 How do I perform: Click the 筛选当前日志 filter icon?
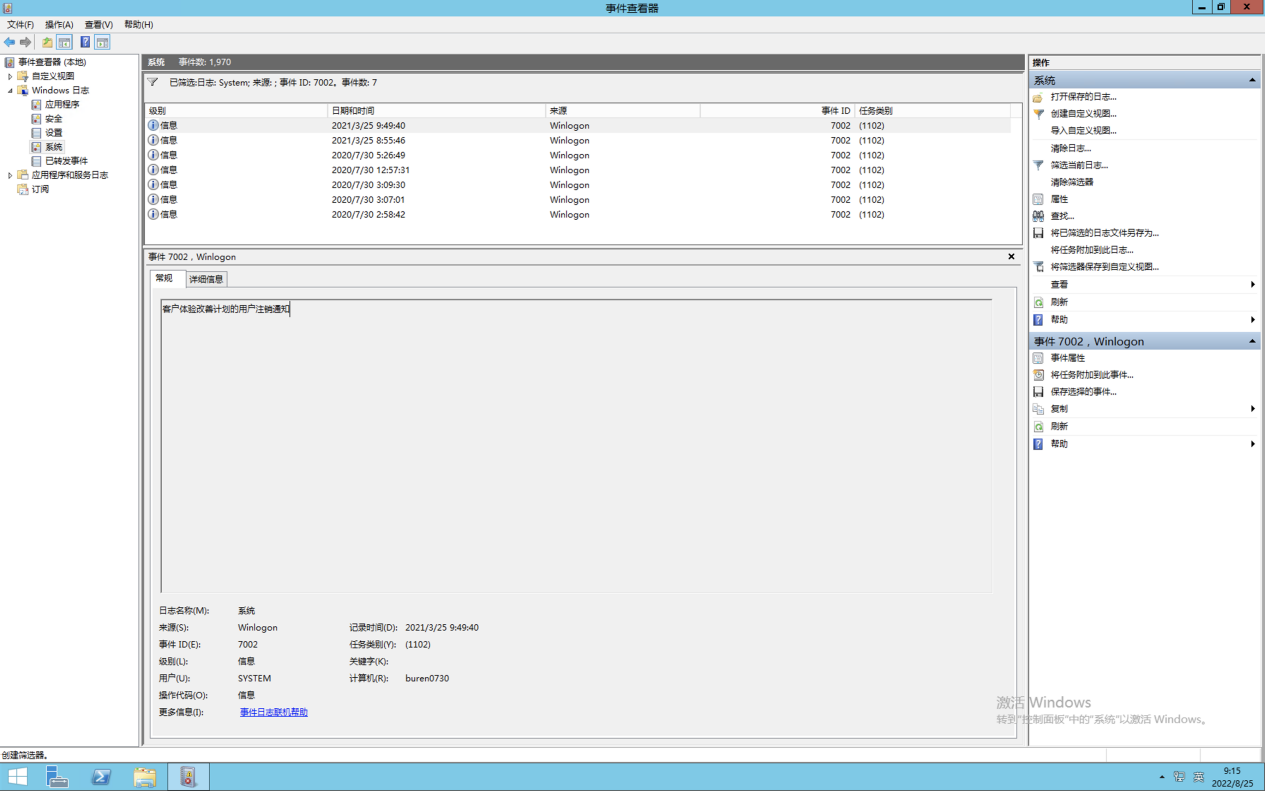(1038, 165)
